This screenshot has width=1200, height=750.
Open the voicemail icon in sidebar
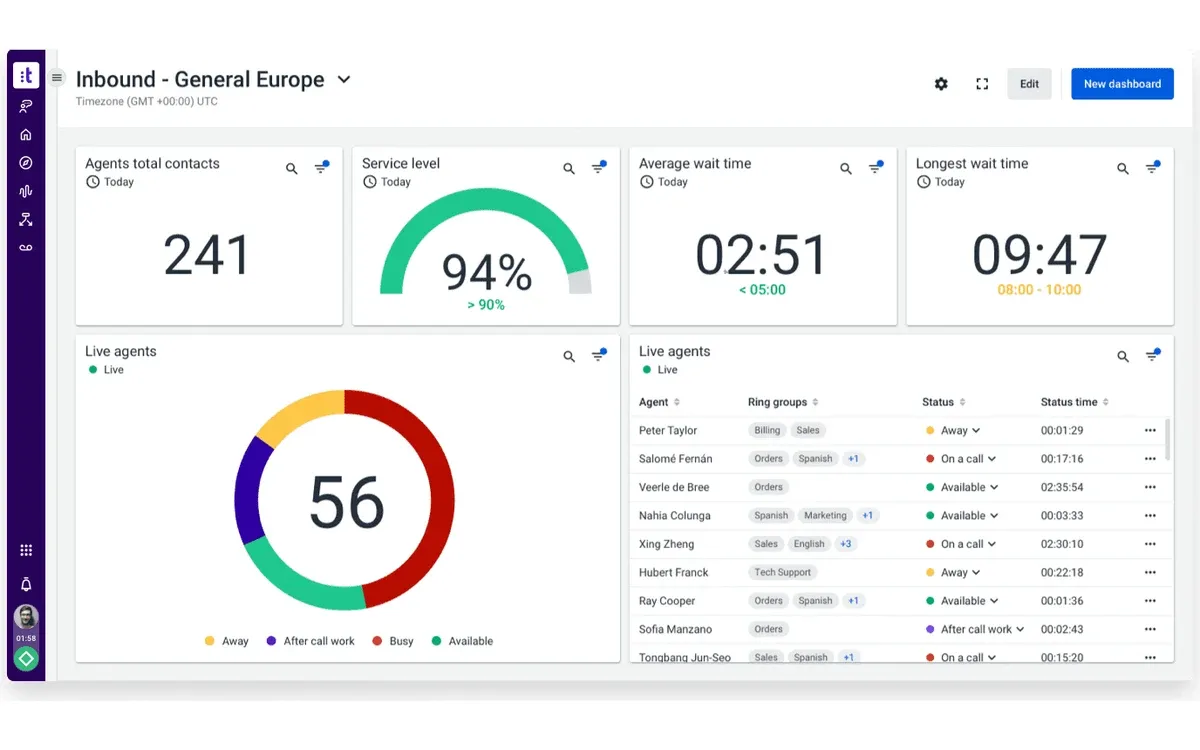coord(26,247)
